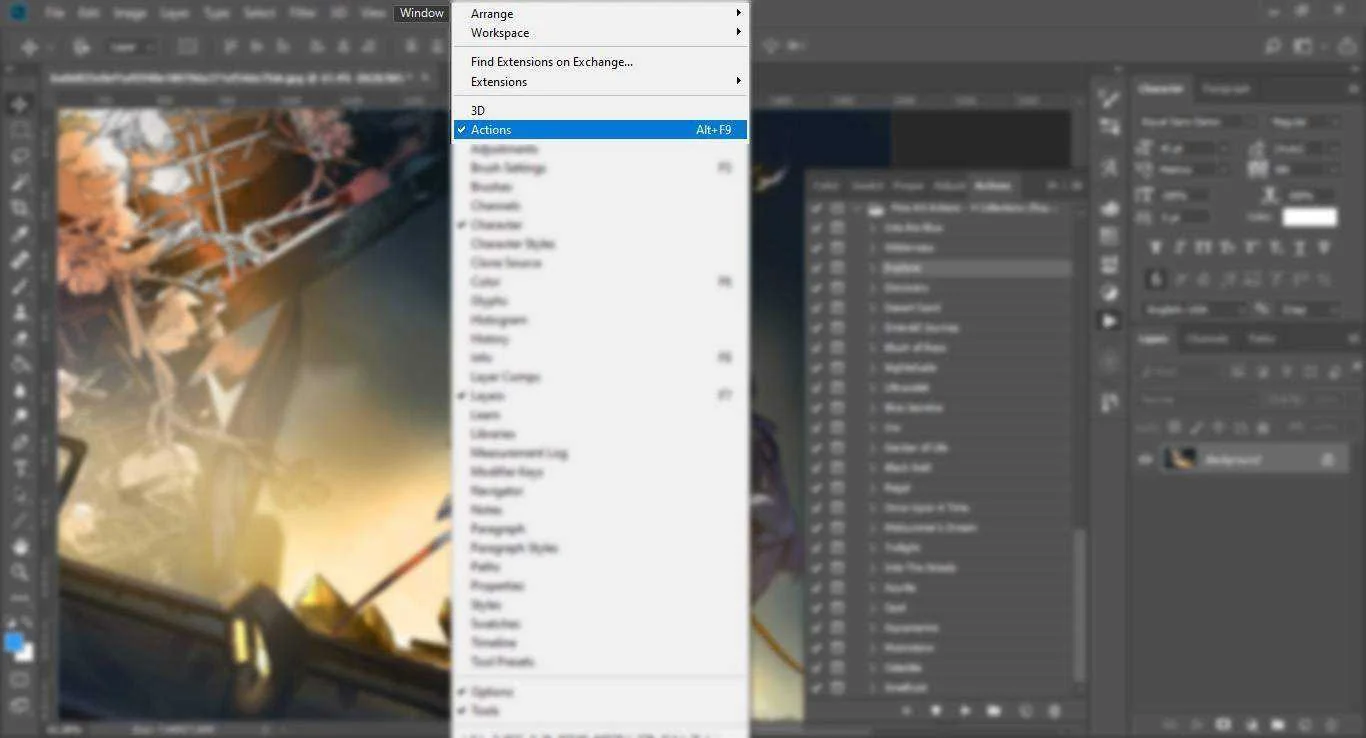
Task: Choose 3D in the Window menu
Action: [x=600, y=110]
